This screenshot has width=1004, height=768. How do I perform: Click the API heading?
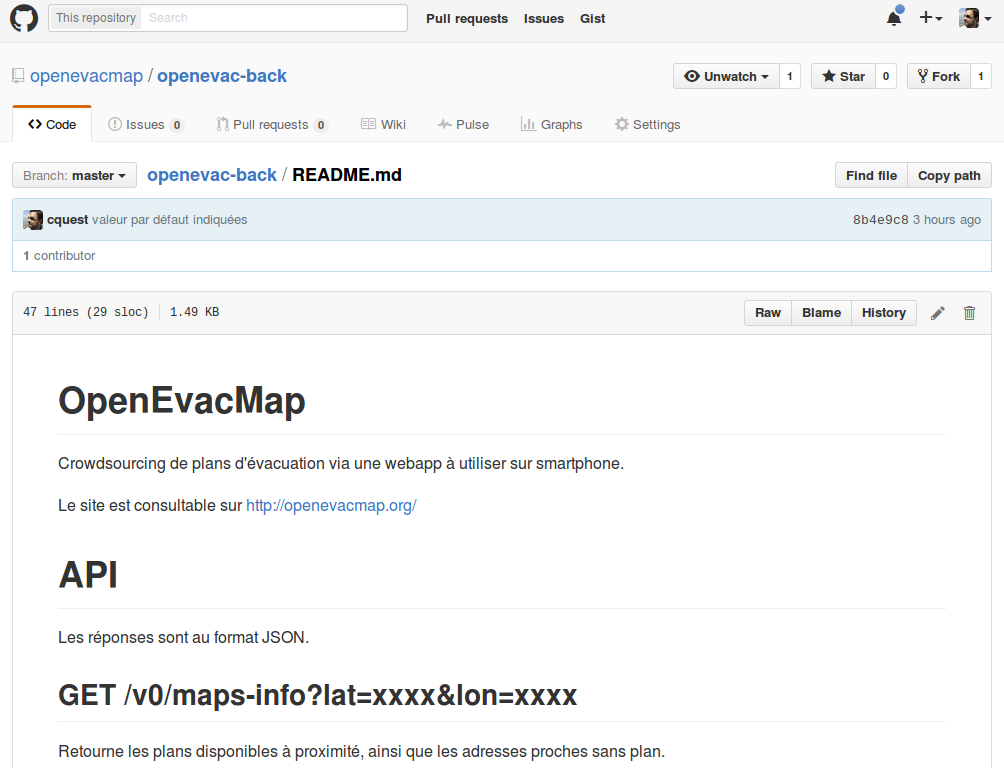point(88,575)
